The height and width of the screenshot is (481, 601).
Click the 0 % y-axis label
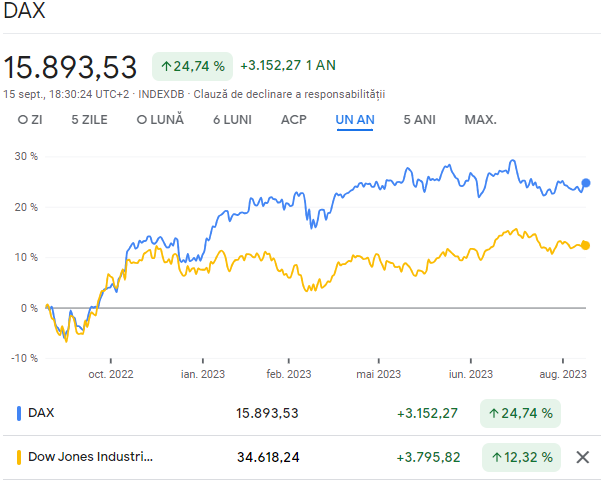(29, 308)
